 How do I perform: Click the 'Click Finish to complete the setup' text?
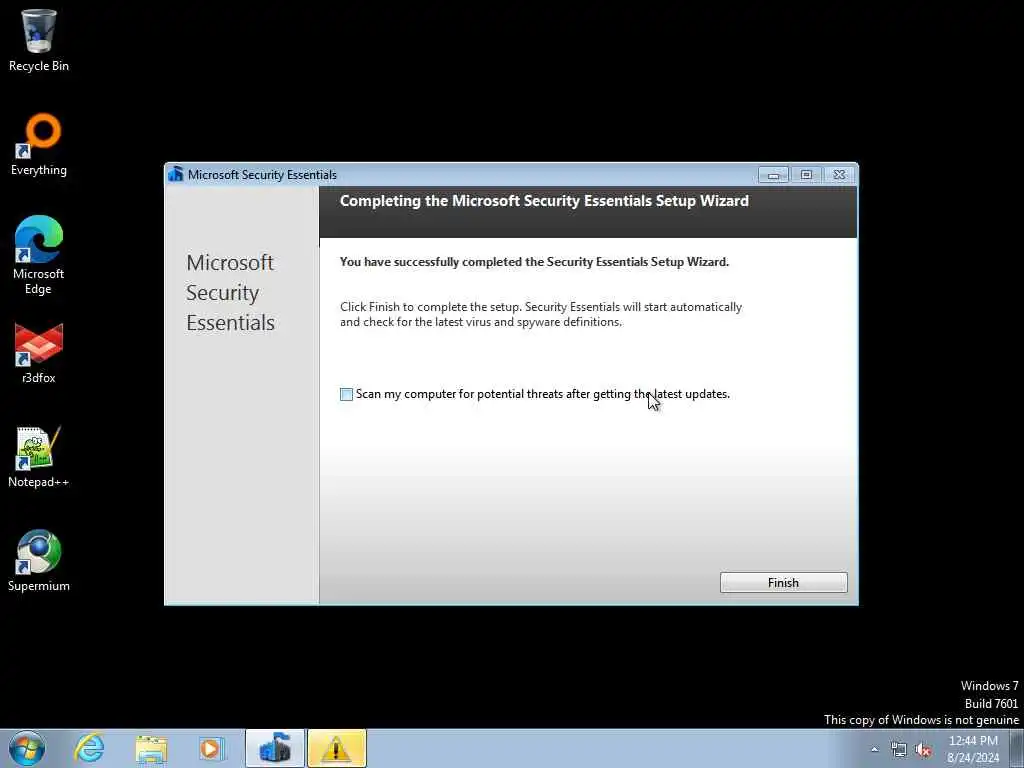[x=541, y=314]
